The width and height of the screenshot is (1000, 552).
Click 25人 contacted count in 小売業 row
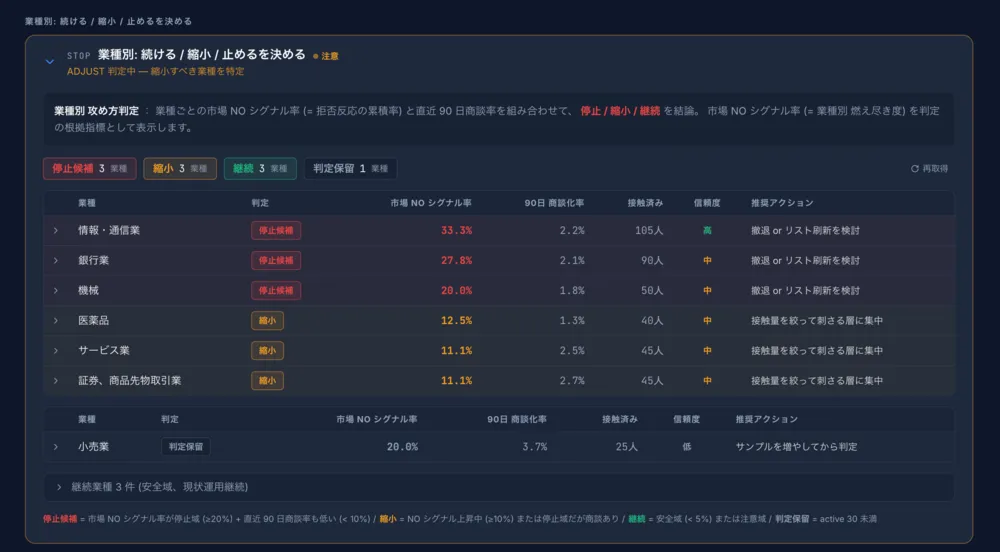tap(626, 447)
